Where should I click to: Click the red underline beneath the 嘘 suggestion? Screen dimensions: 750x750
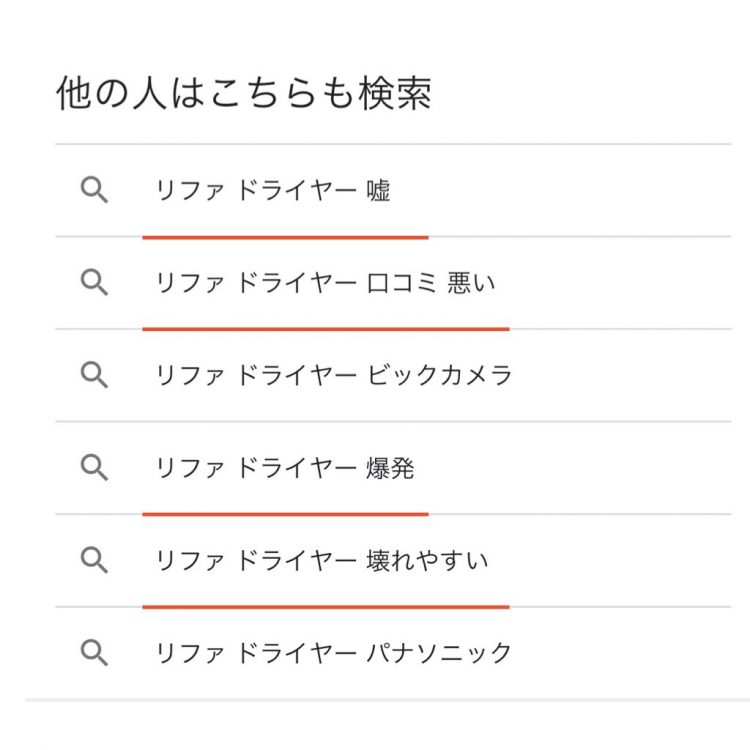pyautogui.click(x=285, y=237)
